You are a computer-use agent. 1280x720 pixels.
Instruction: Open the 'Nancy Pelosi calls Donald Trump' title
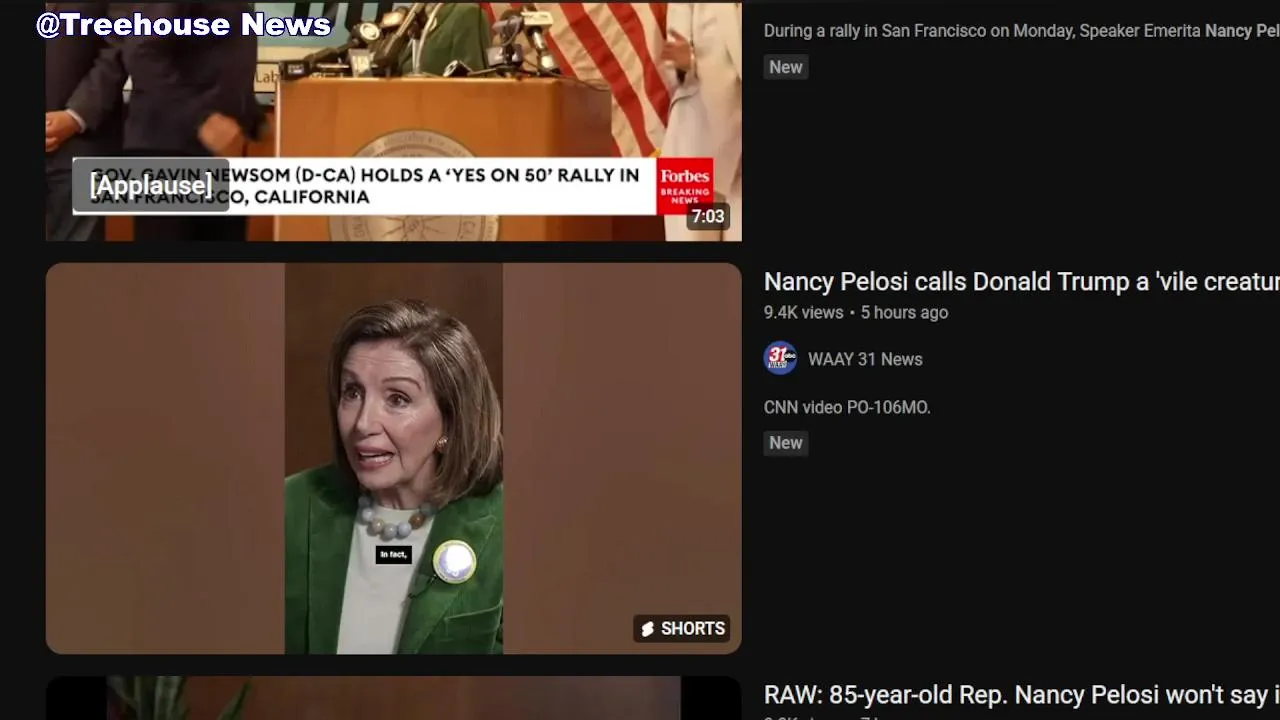click(x=1021, y=282)
